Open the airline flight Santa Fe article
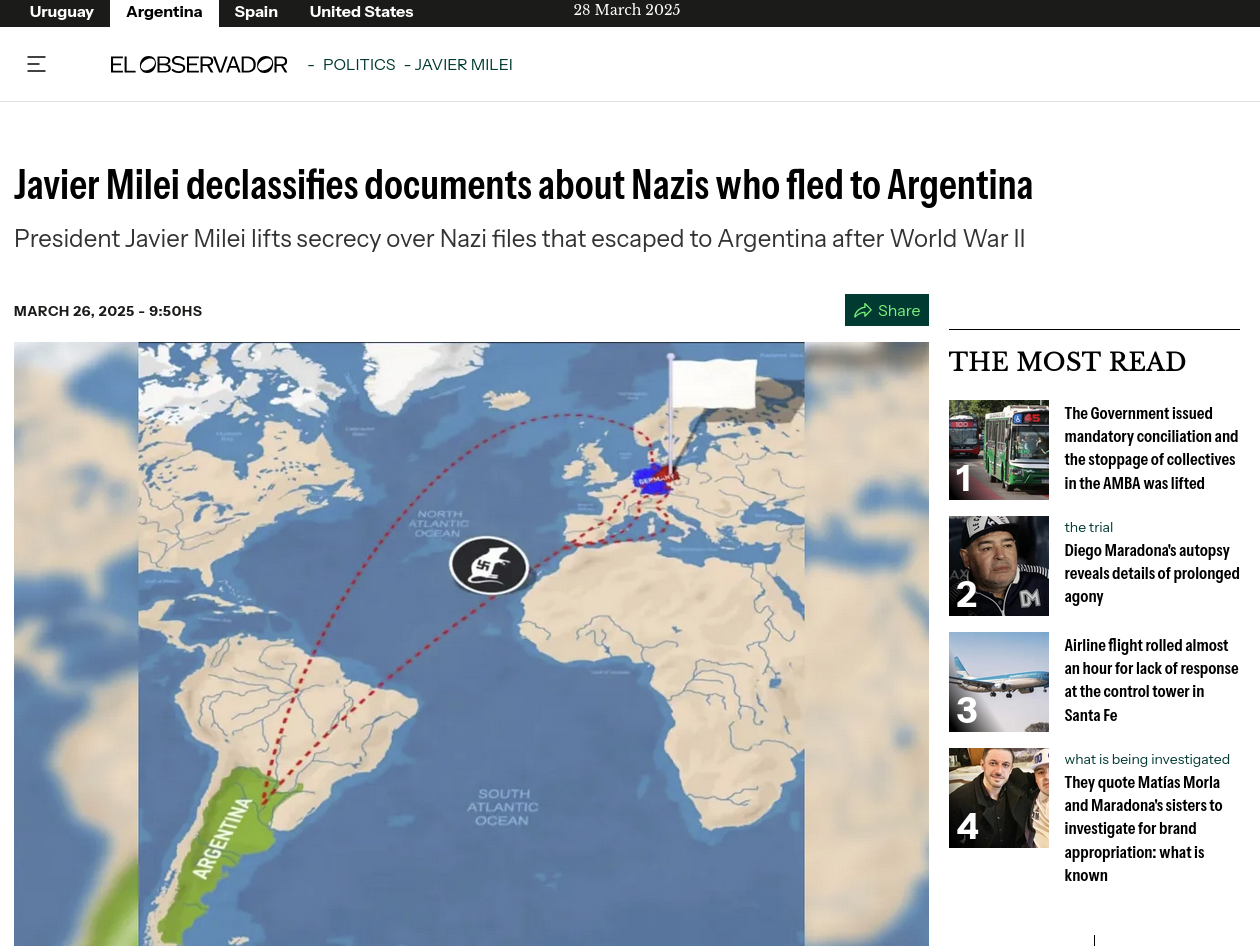1260x946 pixels. (x=1151, y=680)
